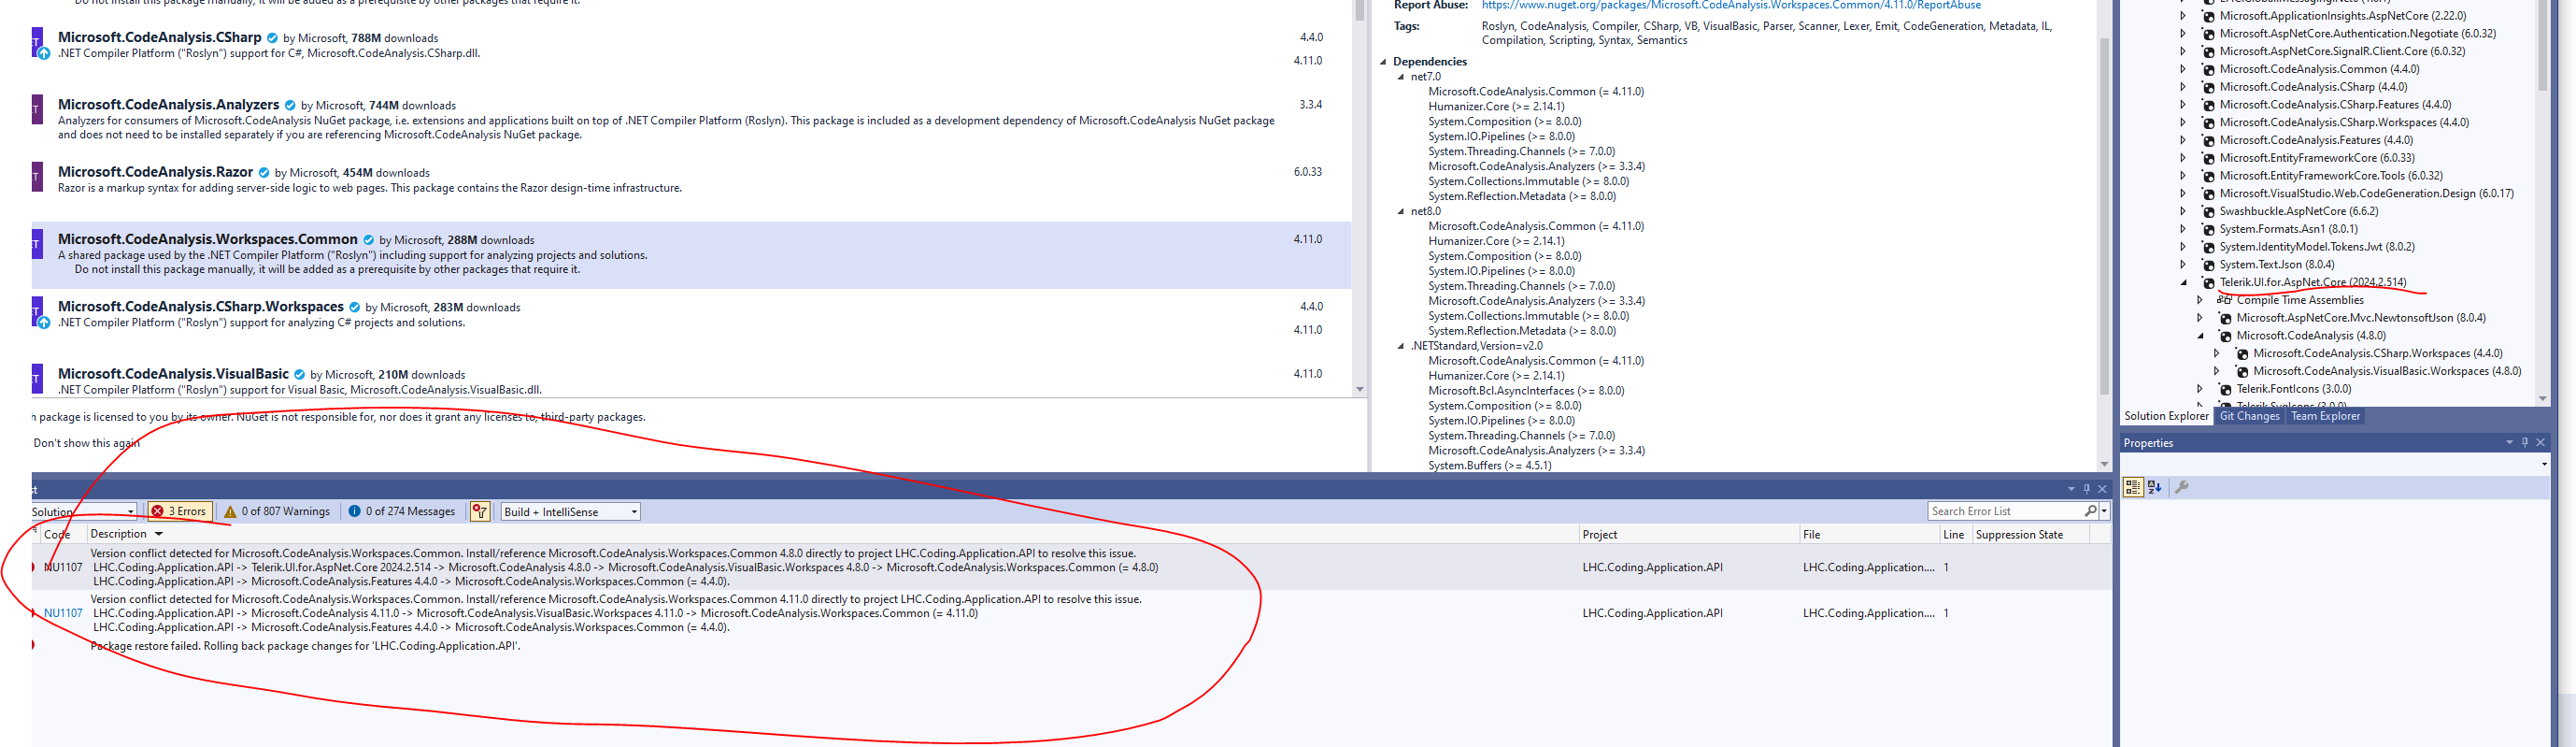Image resolution: width=2576 pixels, height=747 pixels.
Task: Collapse the Microsoft.CodeAnalysis (4.8.0) node
Action: click(x=2200, y=336)
